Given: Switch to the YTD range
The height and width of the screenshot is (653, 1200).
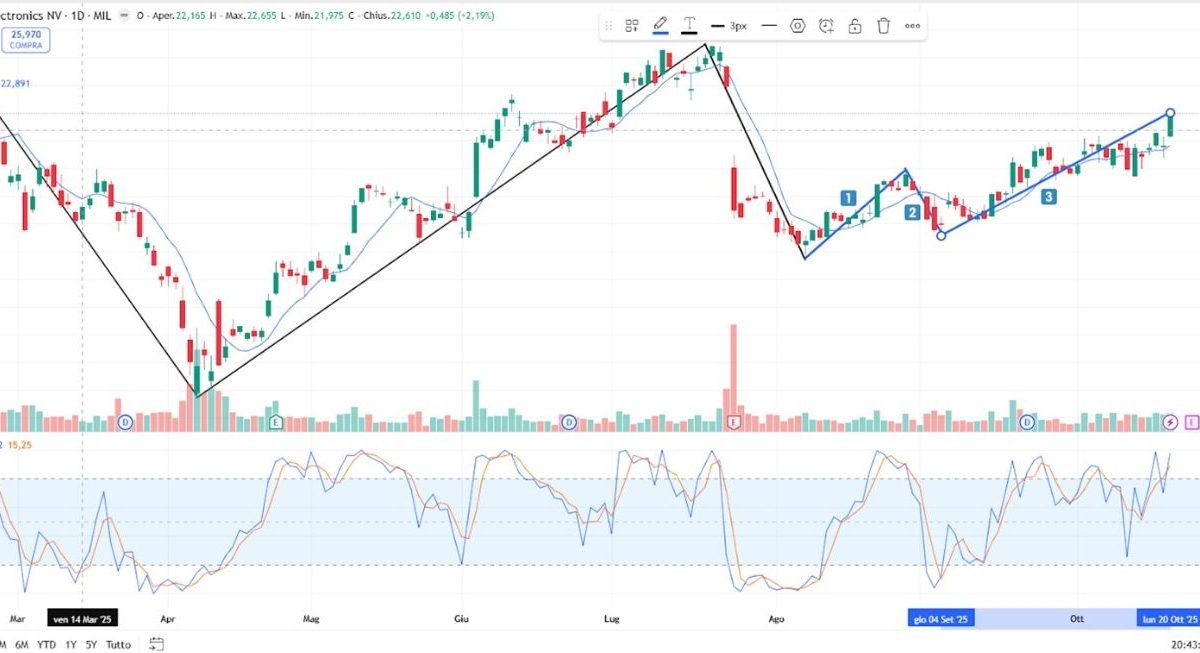Looking at the screenshot, I should coord(46,645).
